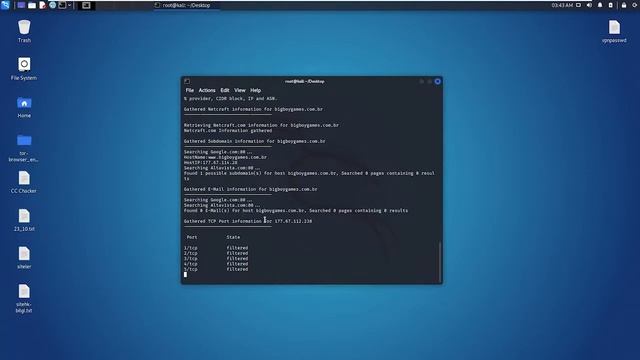Click 'Gathered E-Mail information' heading line

pyautogui.click(x=250, y=189)
